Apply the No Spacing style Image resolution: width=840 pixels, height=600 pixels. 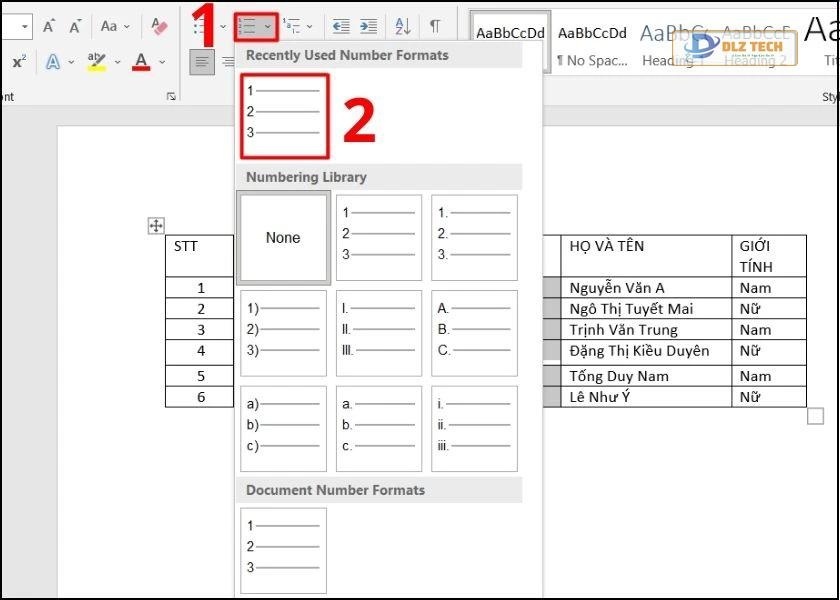pyautogui.click(x=591, y=45)
